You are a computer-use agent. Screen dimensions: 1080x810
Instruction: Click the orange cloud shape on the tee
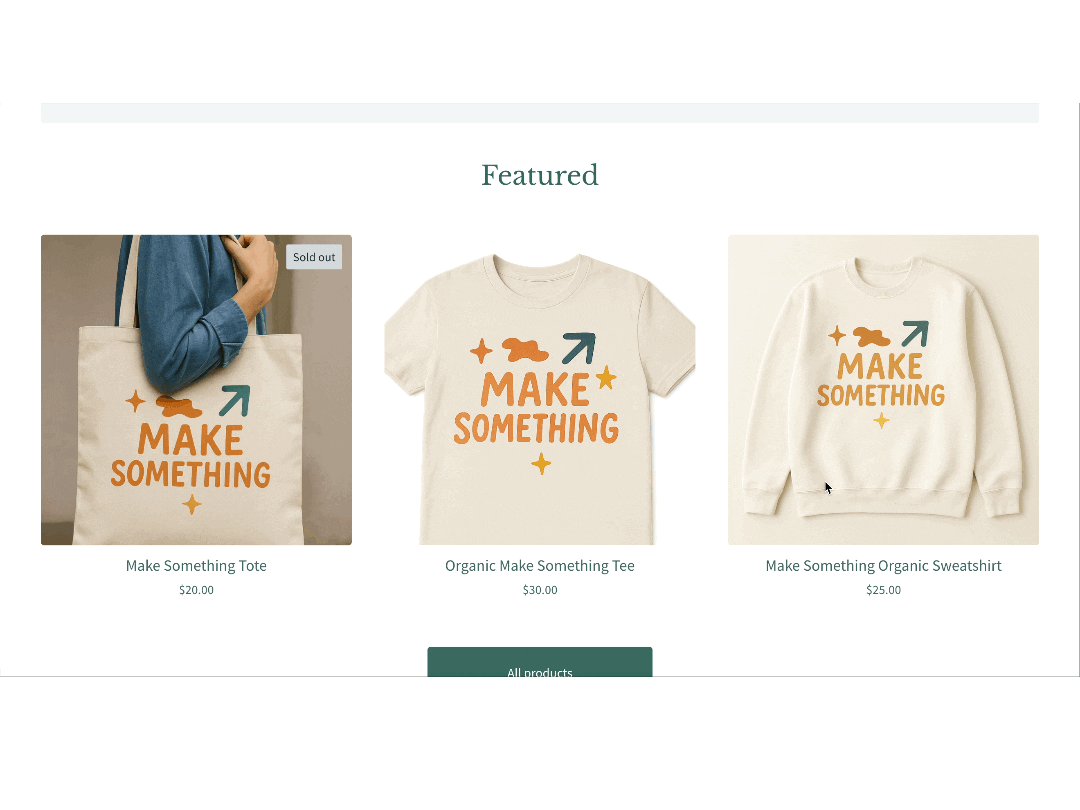click(525, 350)
